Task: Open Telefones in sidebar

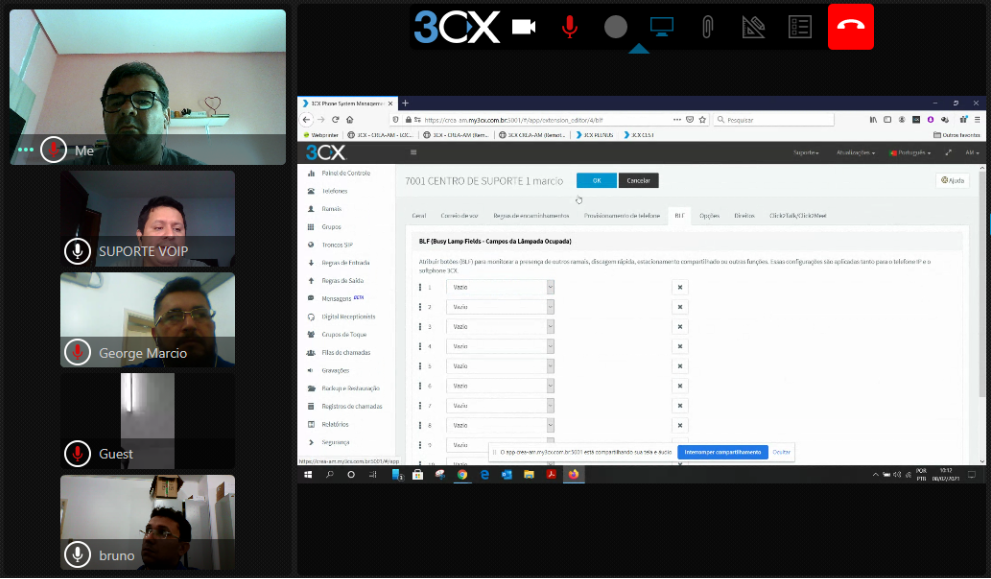Action: (x=334, y=191)
